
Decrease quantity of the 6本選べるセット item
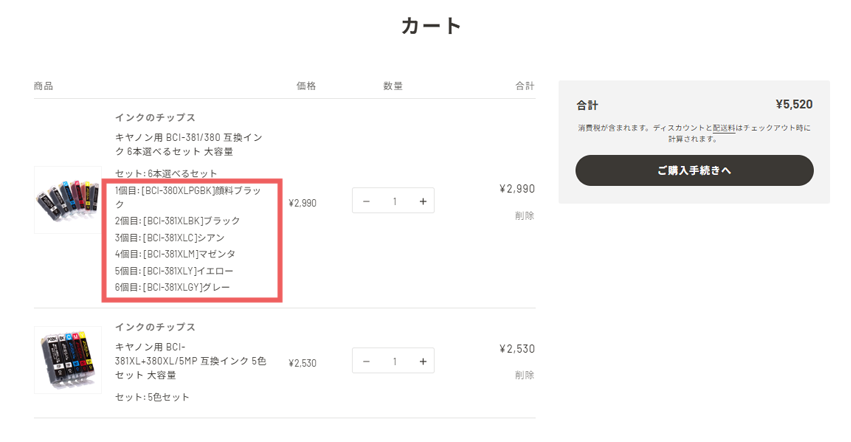(366, 201)
